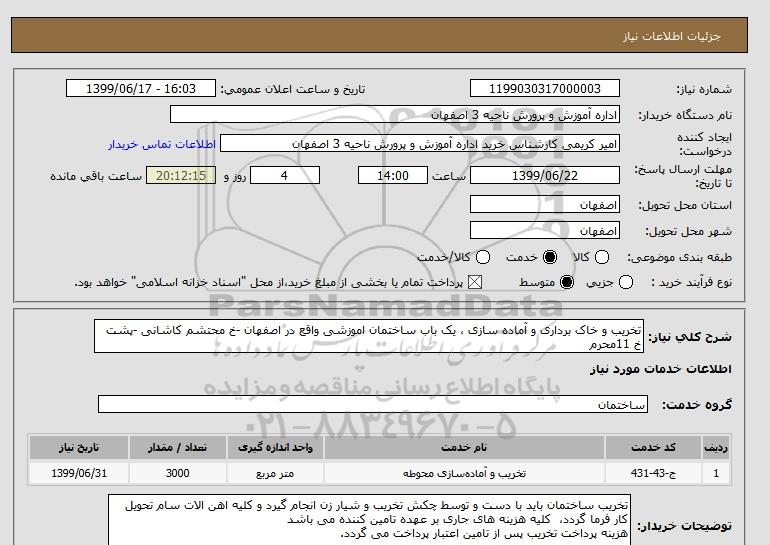This screenshot has height=545, width=770.
Task: Click the کد خدمت column header
Action: click(653, 447)
